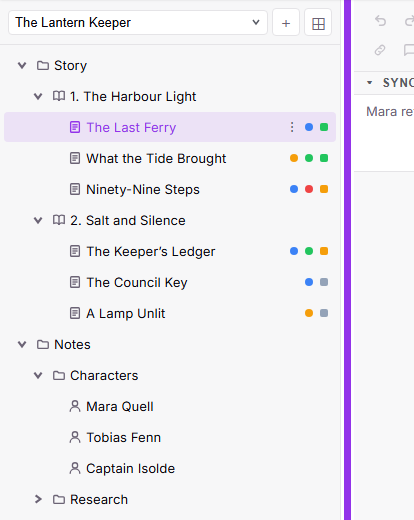Click green square on The Last Ferry
The image size is (414, 520).
click(324, 127)
